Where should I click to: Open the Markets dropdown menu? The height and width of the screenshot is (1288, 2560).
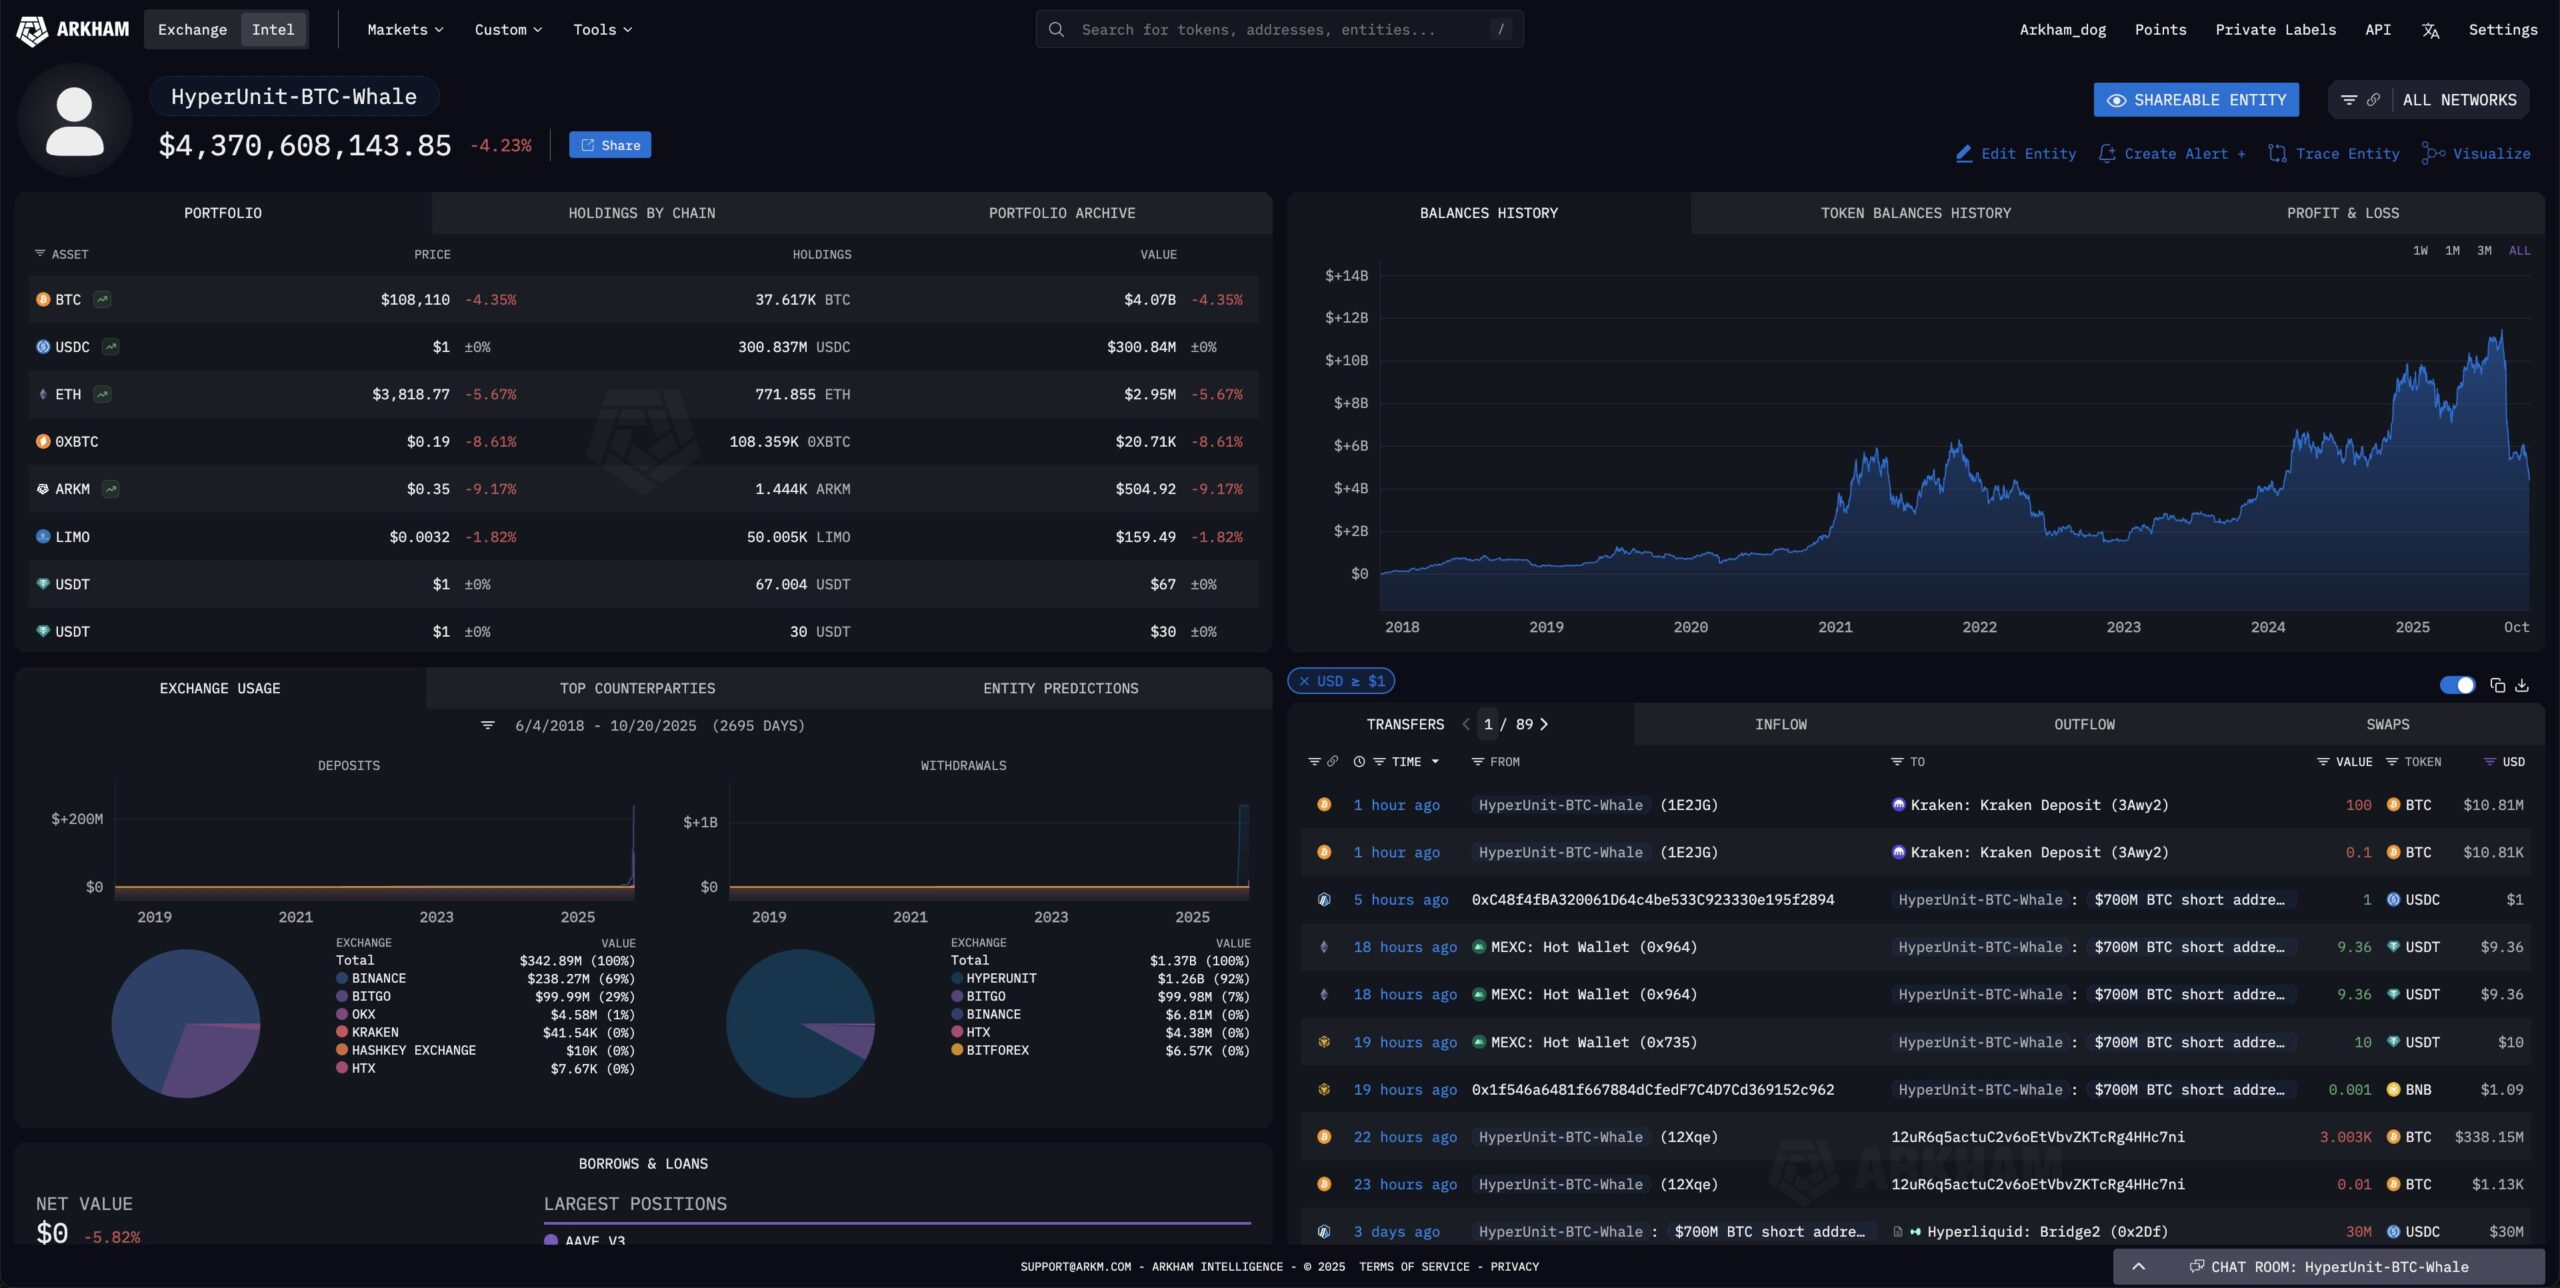click(x=405, y=30)
